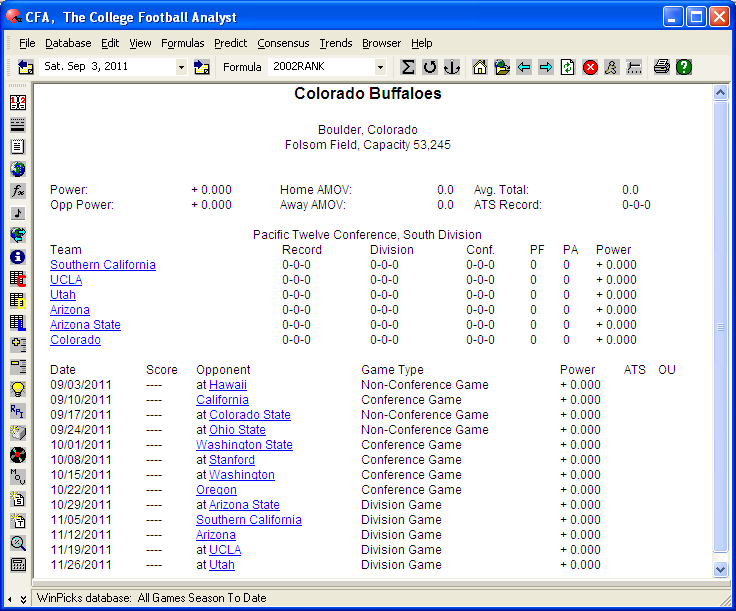Click the light bulb sidebar icon

tap(18, 389)
